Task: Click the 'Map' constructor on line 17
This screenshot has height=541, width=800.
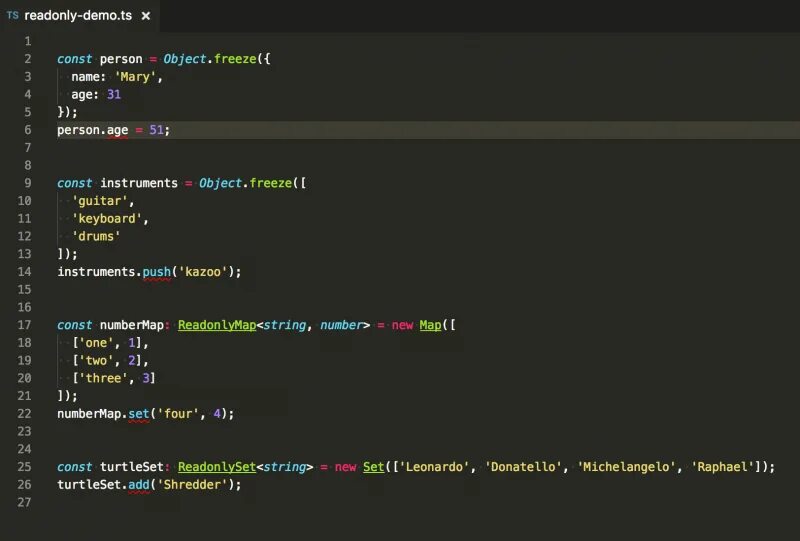Action: coord(430,325)
